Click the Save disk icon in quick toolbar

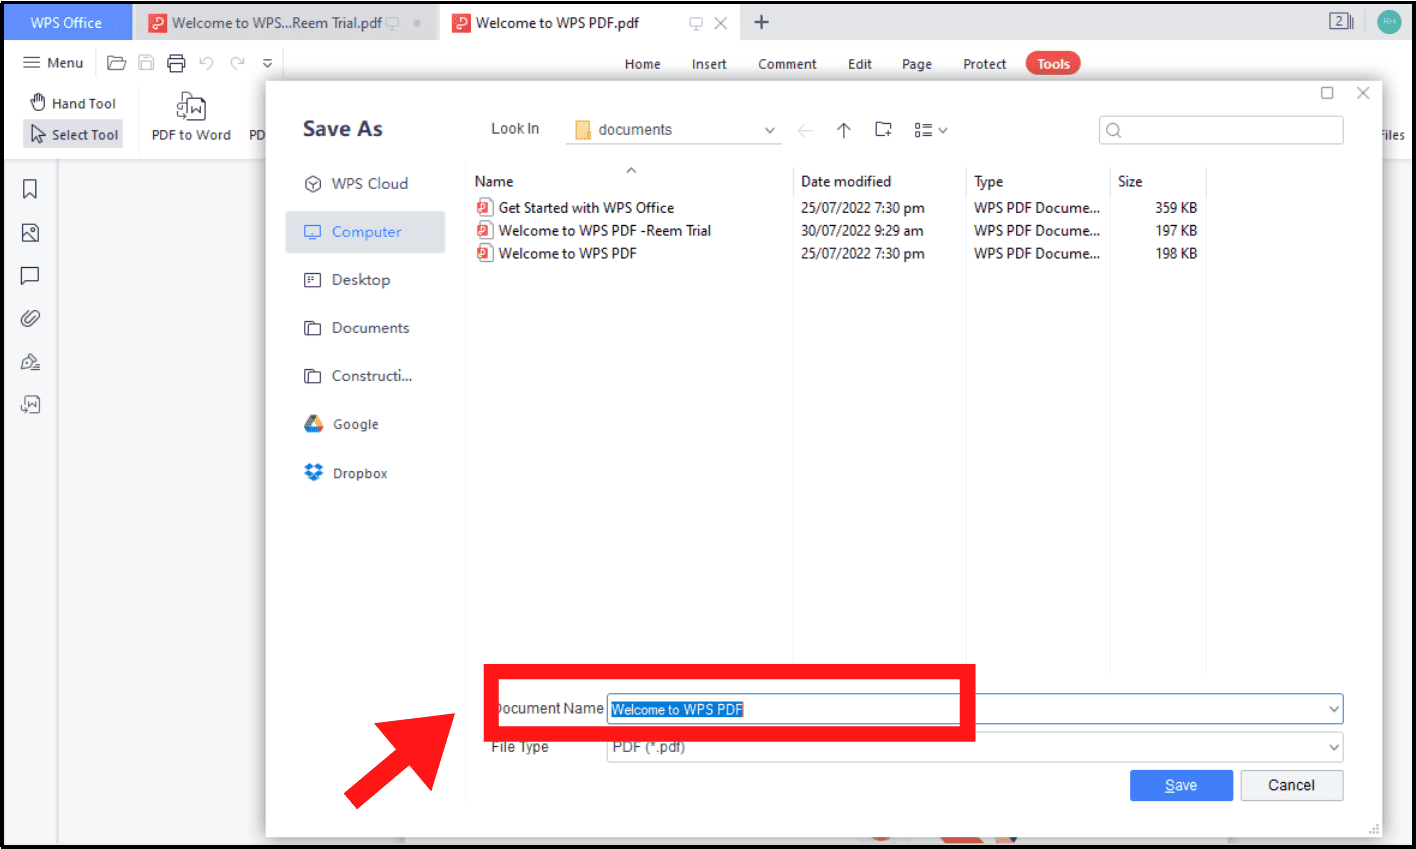point(146,63)
